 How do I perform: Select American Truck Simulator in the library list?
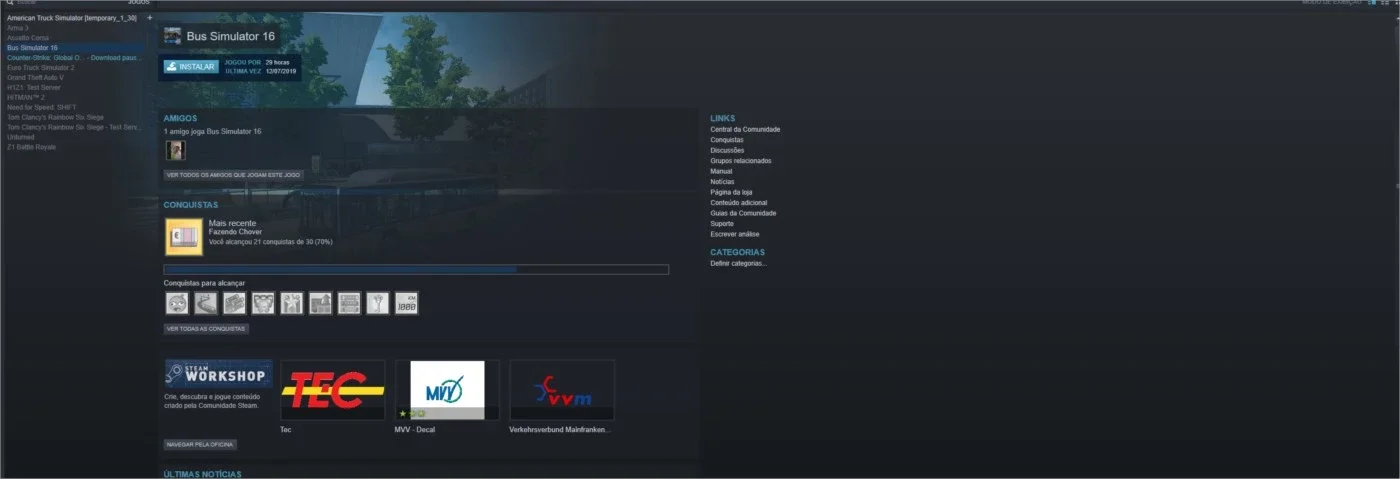72,18
